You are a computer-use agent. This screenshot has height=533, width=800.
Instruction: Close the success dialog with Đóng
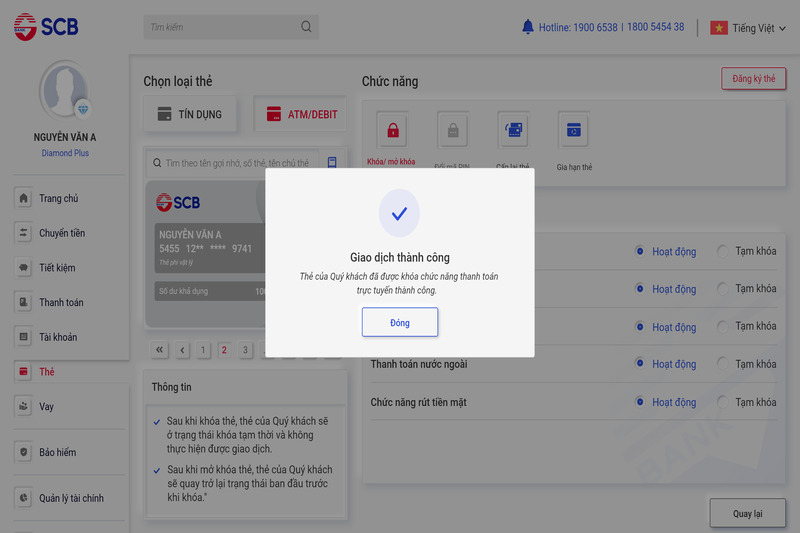(x=399, y=322)
